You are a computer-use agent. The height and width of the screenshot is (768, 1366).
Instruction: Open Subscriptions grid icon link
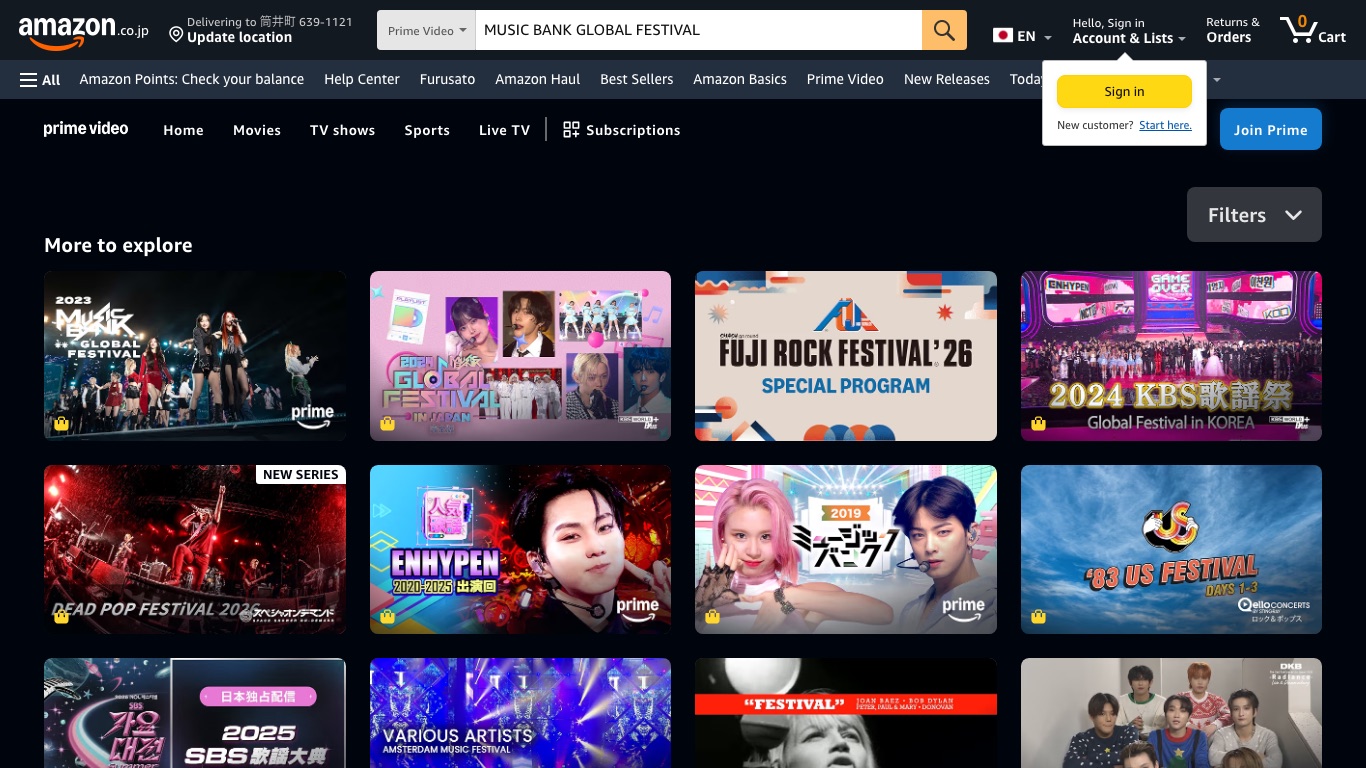pos(621,130)
